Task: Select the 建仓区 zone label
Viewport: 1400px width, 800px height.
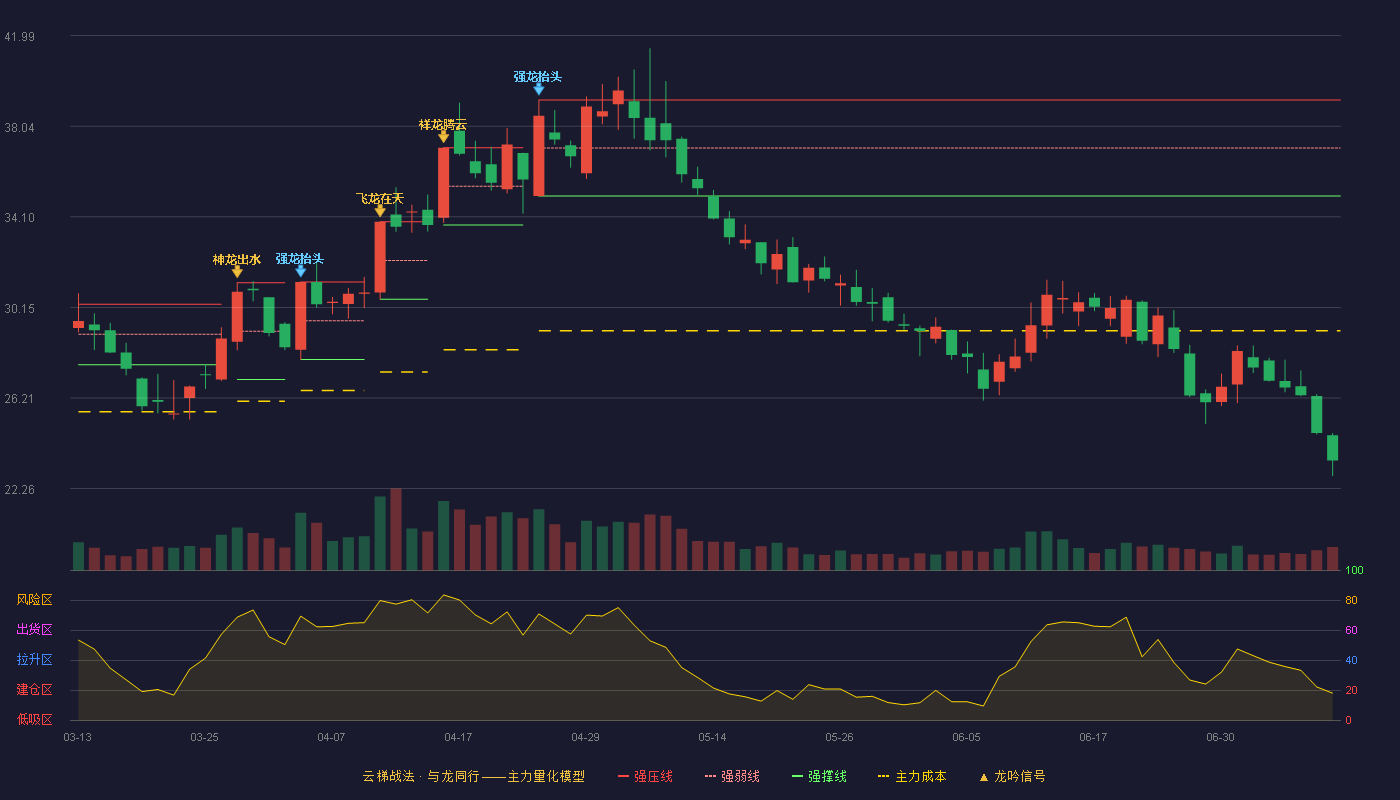Action: [x=35, y=690]
